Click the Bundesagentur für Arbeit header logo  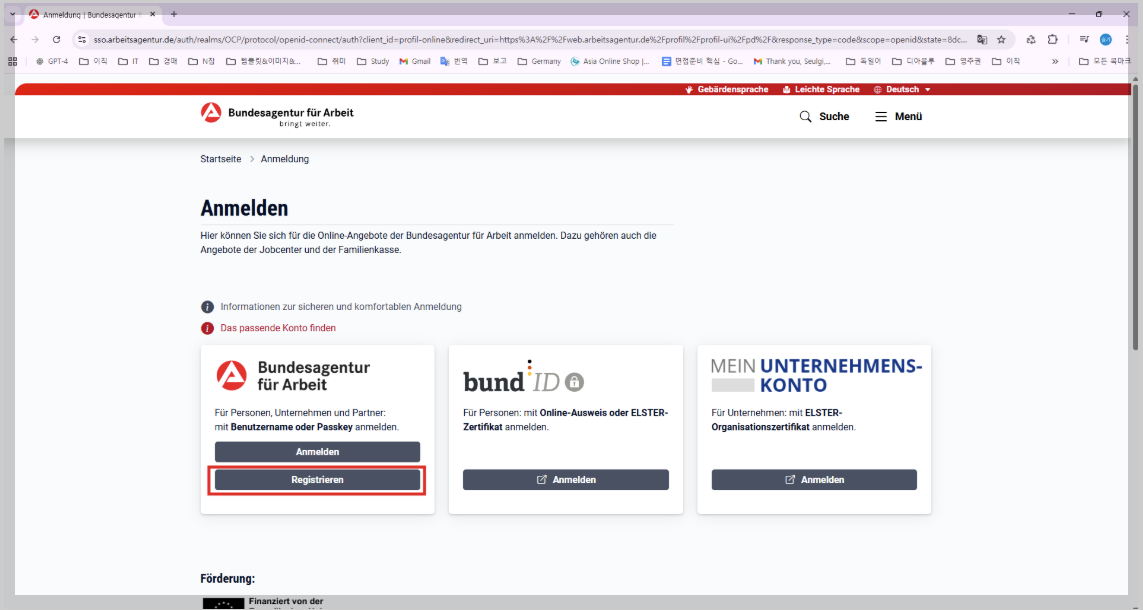click(x=277, y=115)
